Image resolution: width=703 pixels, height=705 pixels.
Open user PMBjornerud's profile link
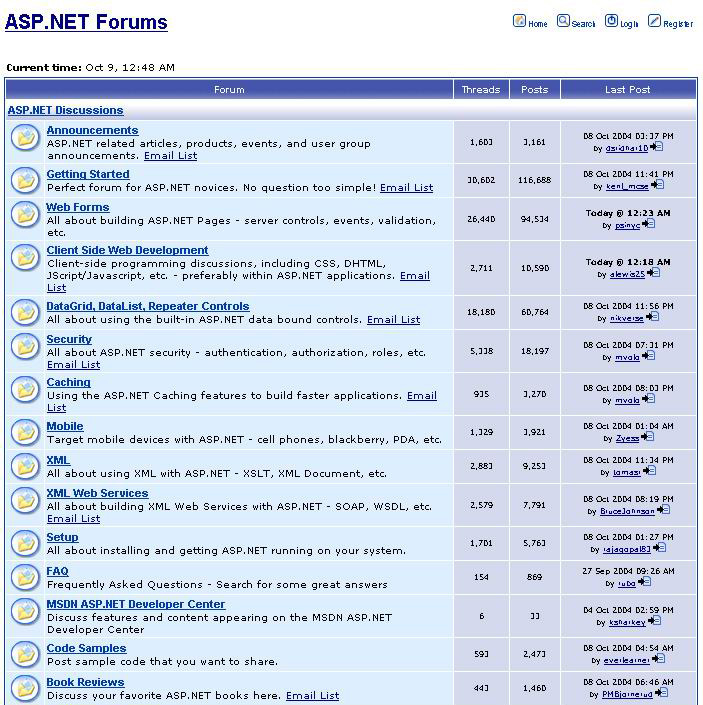click(627, 695)
